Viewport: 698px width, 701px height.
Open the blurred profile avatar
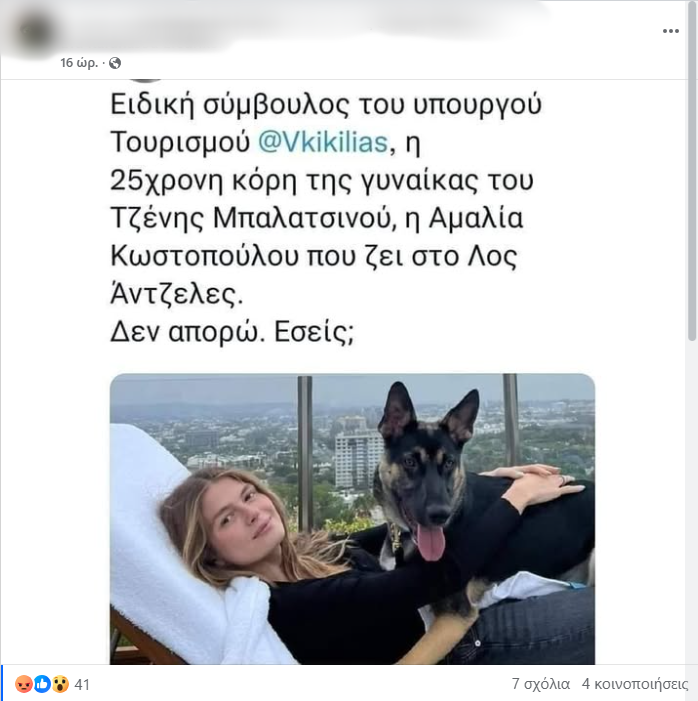tap(34, 33)
